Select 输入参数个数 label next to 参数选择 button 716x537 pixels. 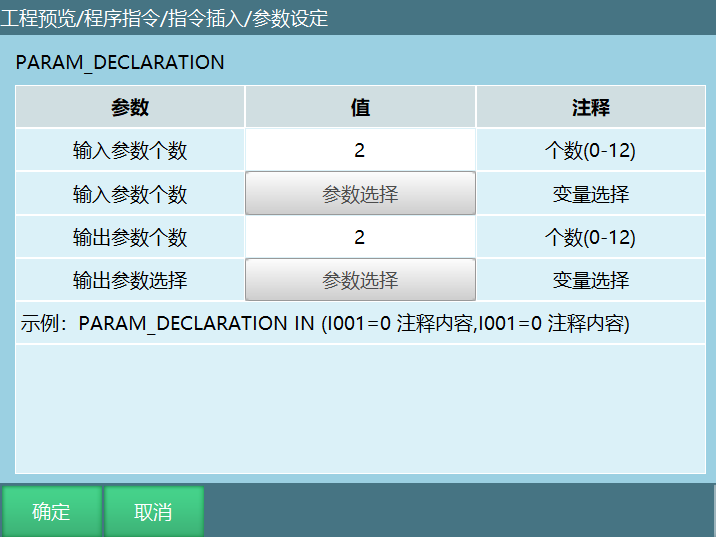[130, 194]
